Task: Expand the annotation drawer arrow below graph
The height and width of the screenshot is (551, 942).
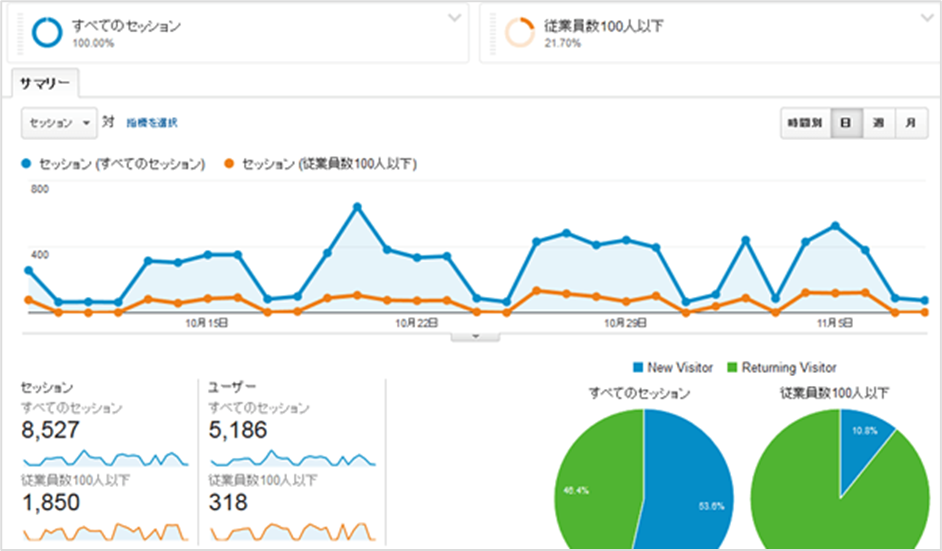Action: click(x=475, y=336)
